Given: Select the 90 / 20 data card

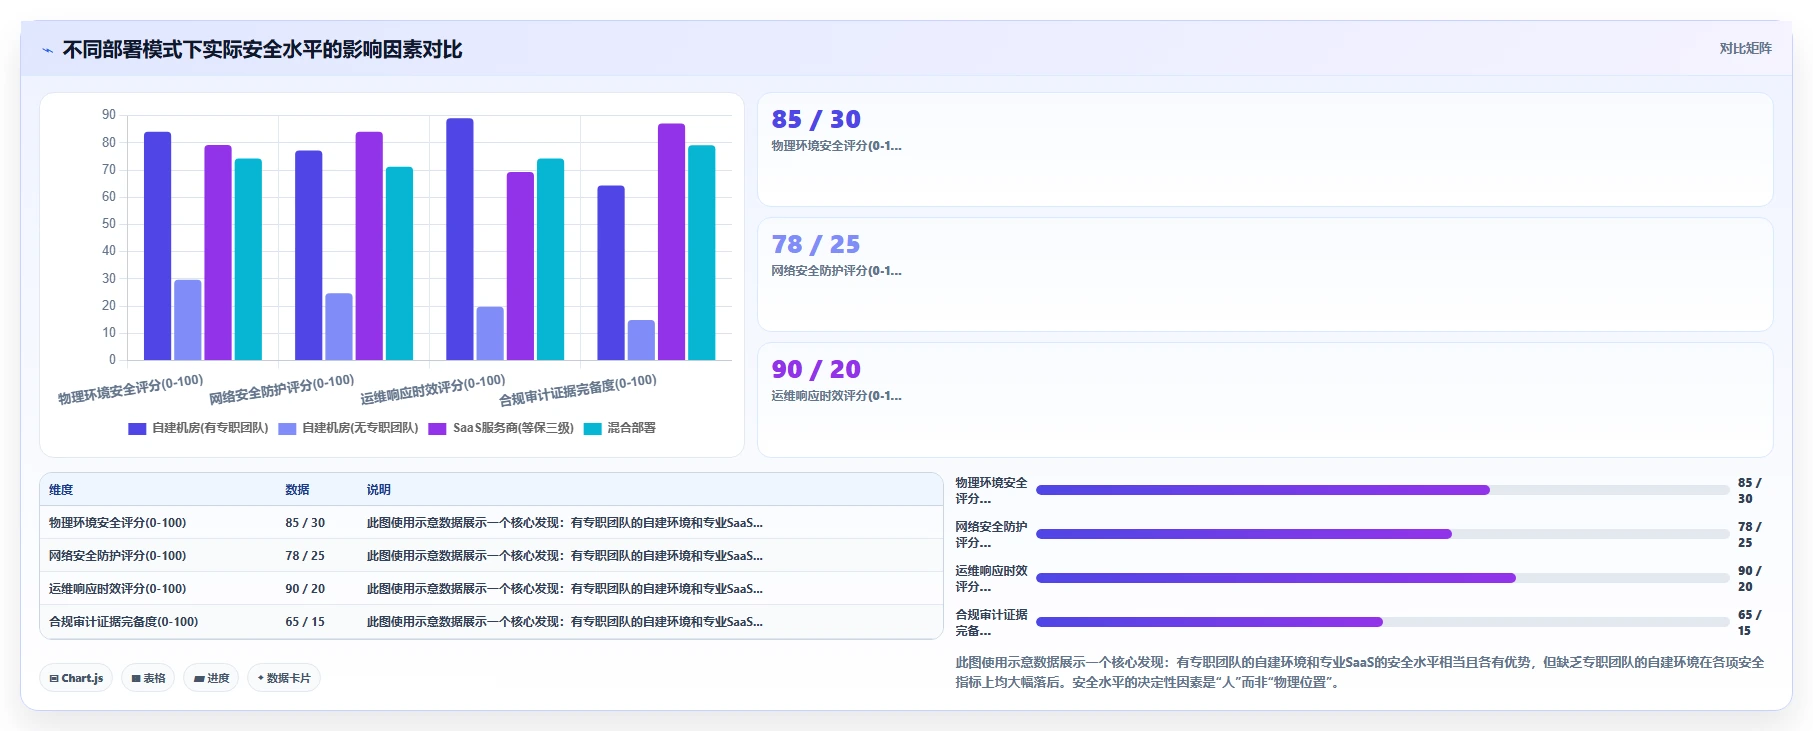Looking at the screenshot, I should point(1265,400).
